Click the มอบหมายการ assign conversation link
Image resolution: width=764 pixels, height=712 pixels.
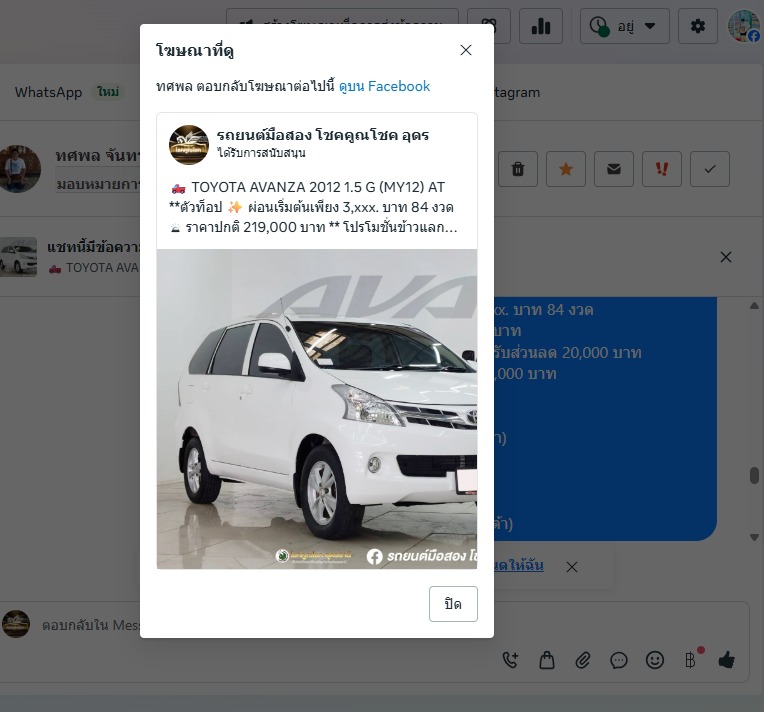click(98, 184)
